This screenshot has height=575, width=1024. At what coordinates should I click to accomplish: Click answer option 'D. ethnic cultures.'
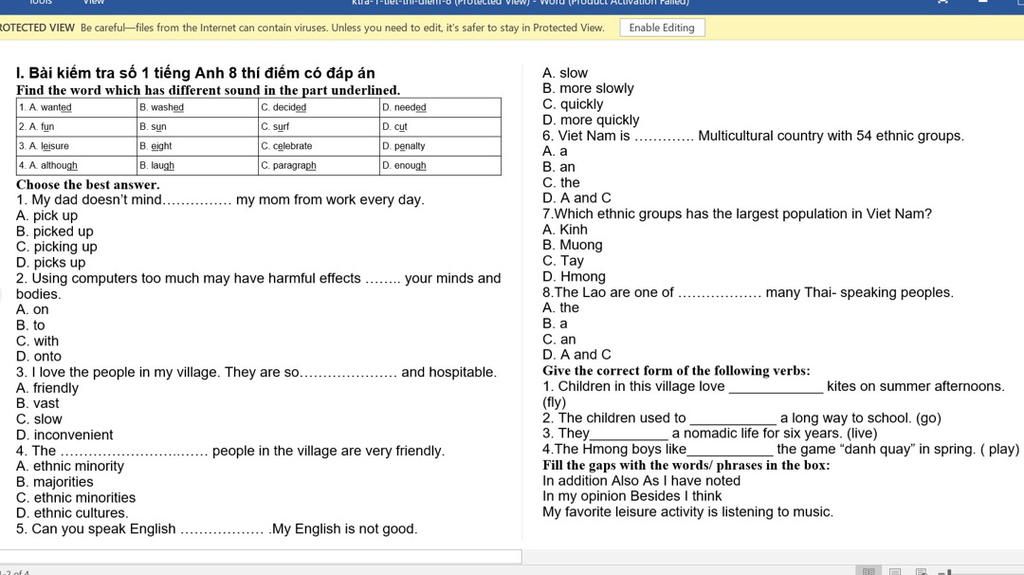72,513
